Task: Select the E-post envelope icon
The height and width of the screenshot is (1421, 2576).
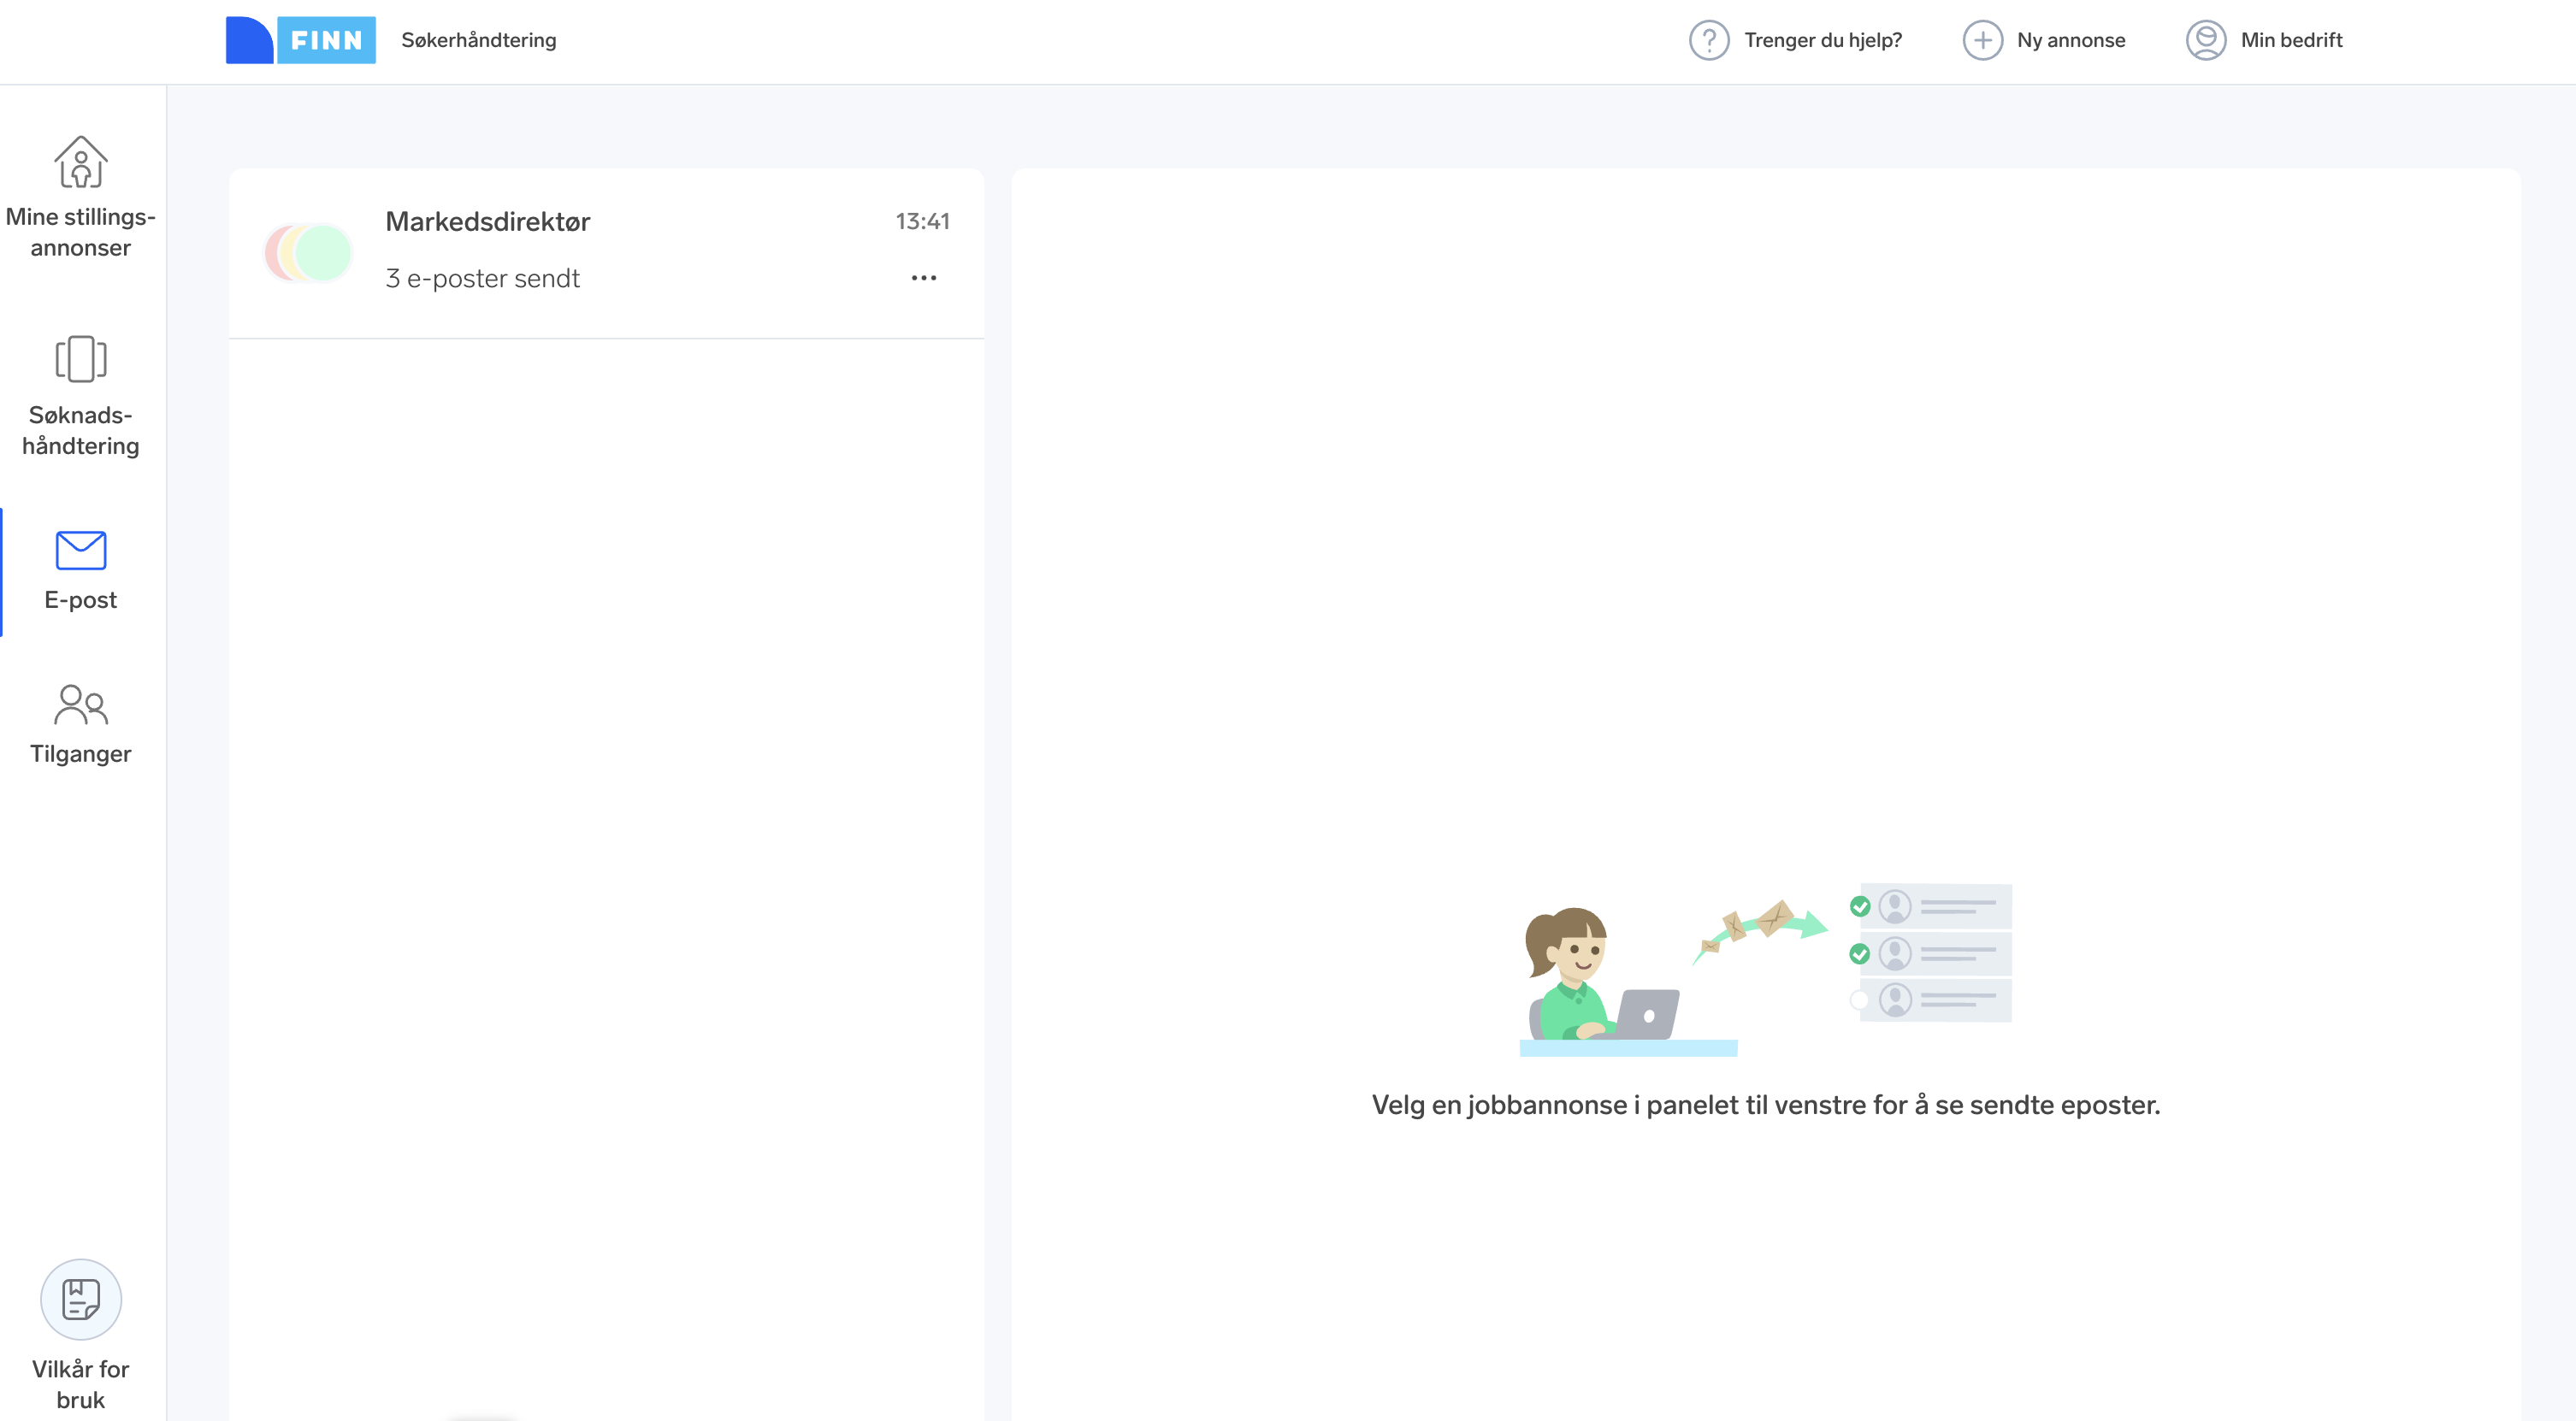Action: point(80,550)
